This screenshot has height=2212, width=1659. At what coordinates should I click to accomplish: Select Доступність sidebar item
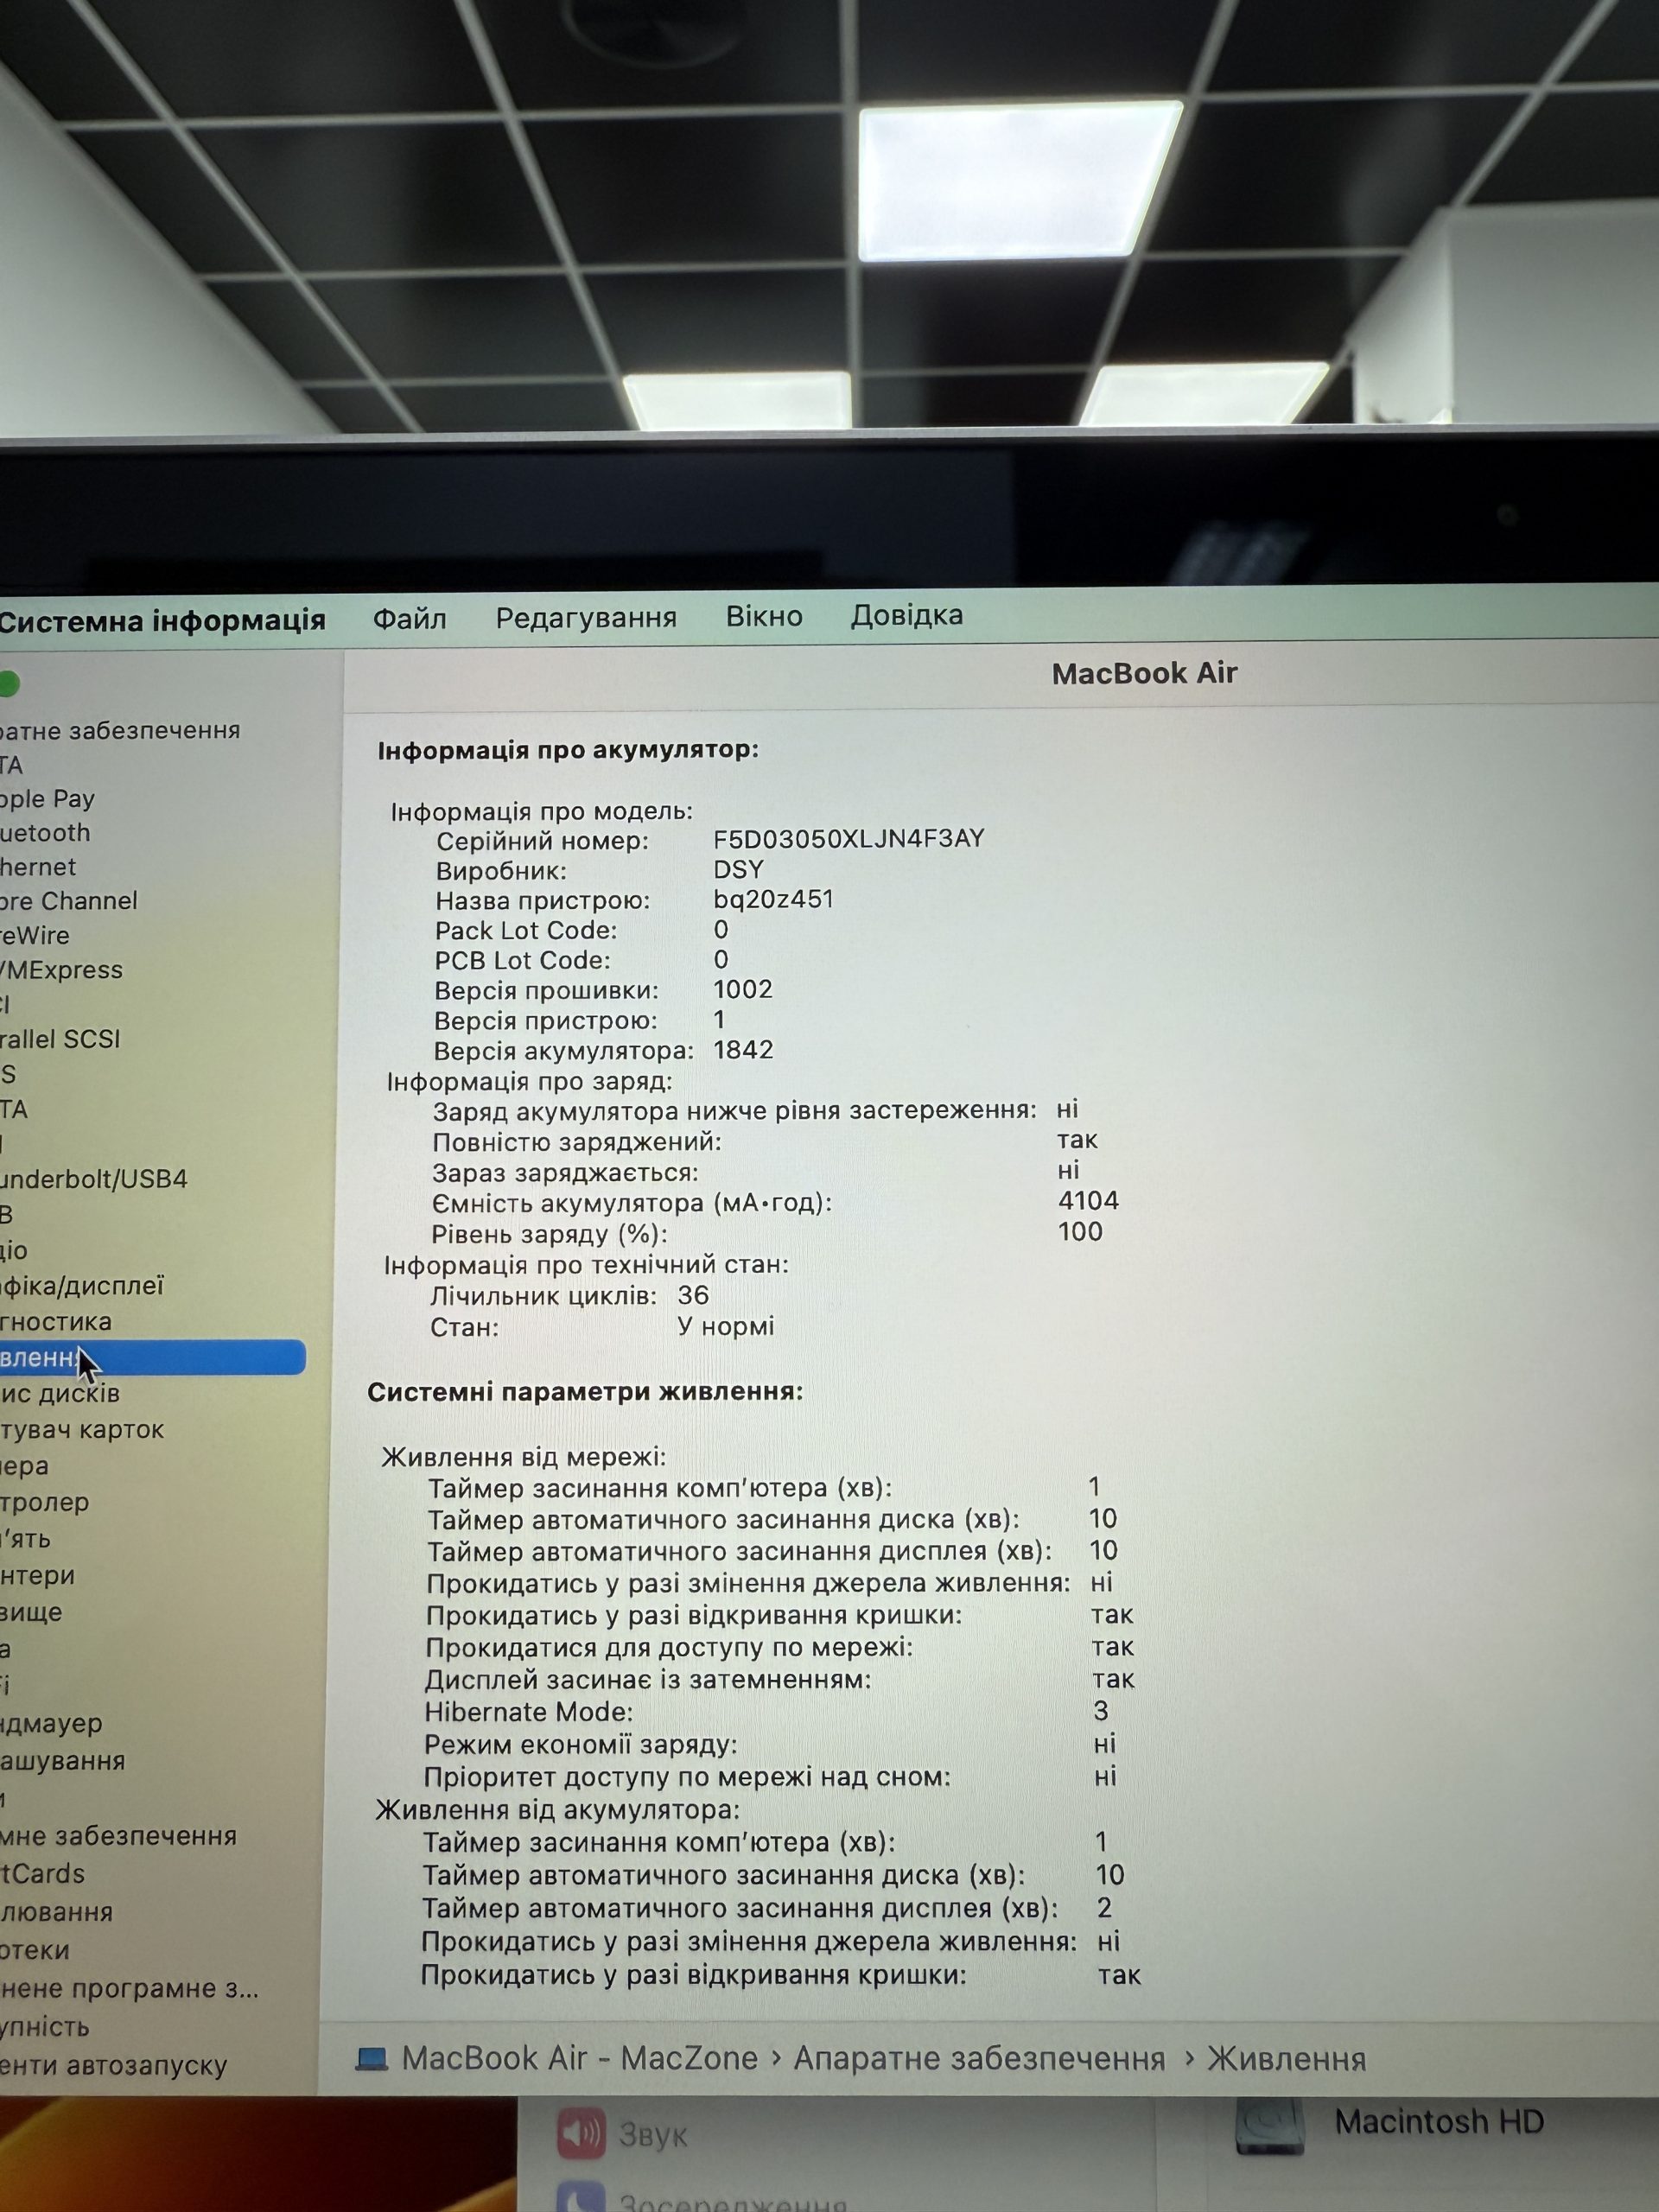45,2027
